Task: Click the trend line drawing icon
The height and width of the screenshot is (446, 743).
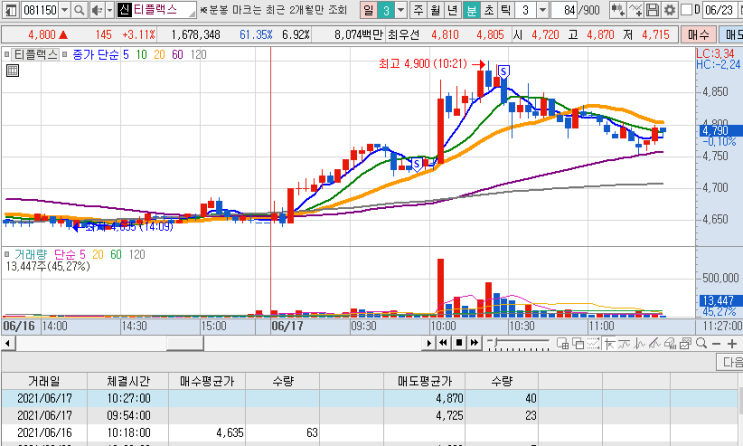Action: [x=655, y=343]
